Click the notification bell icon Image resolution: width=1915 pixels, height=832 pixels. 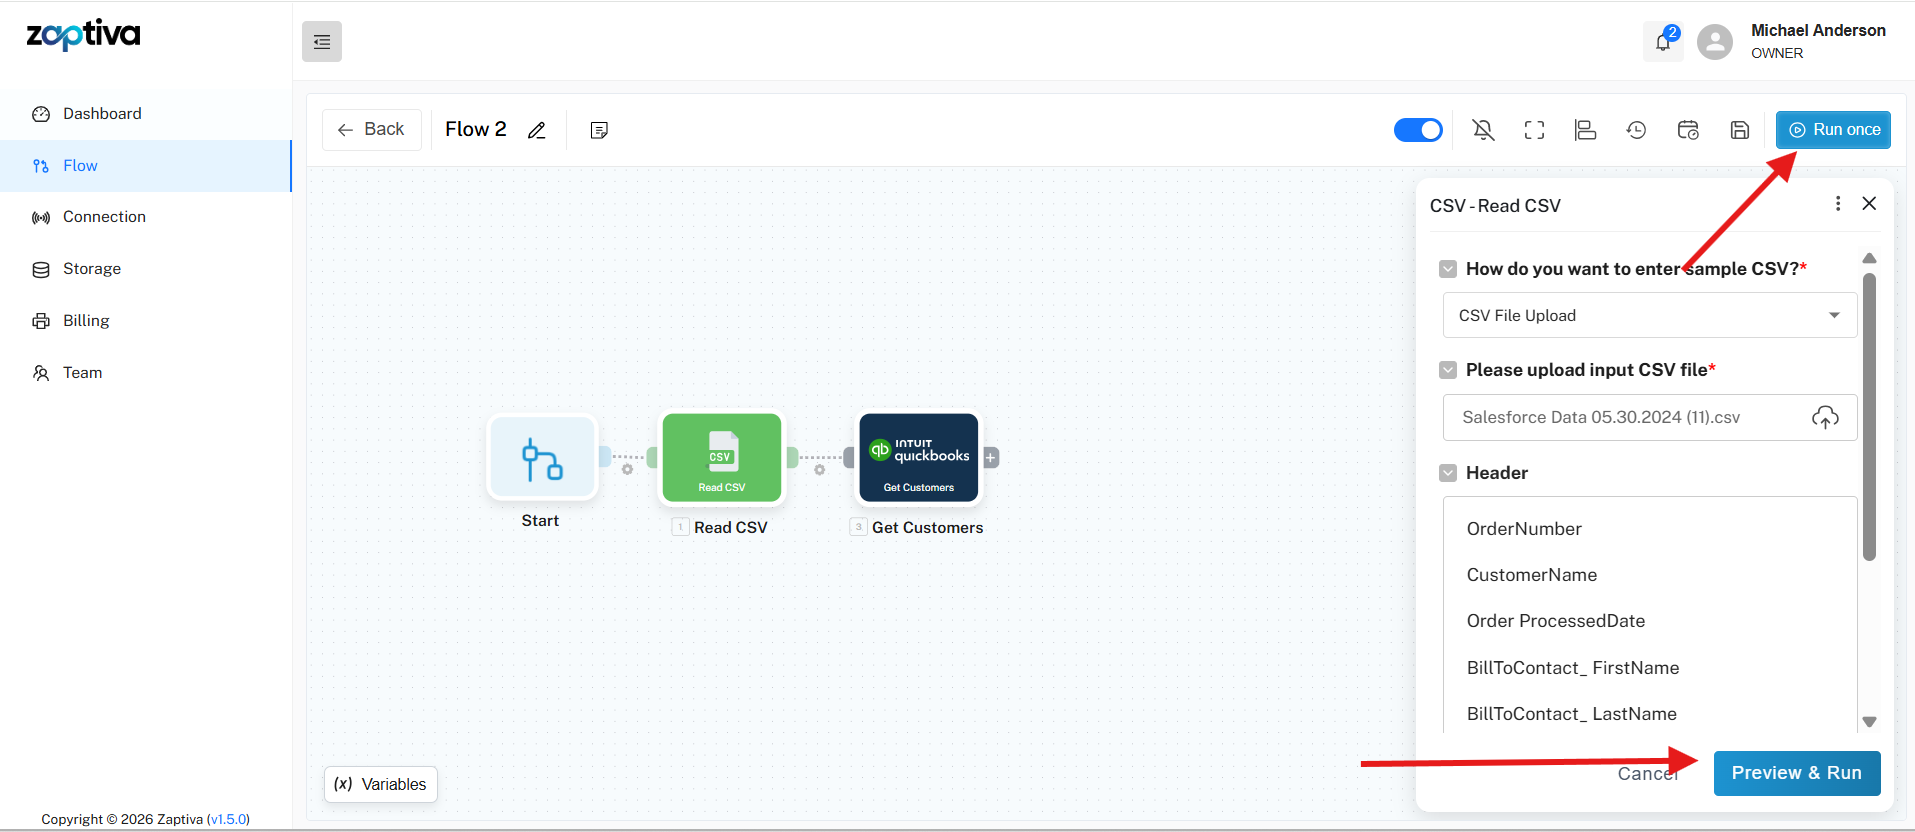coord(1663,42)
